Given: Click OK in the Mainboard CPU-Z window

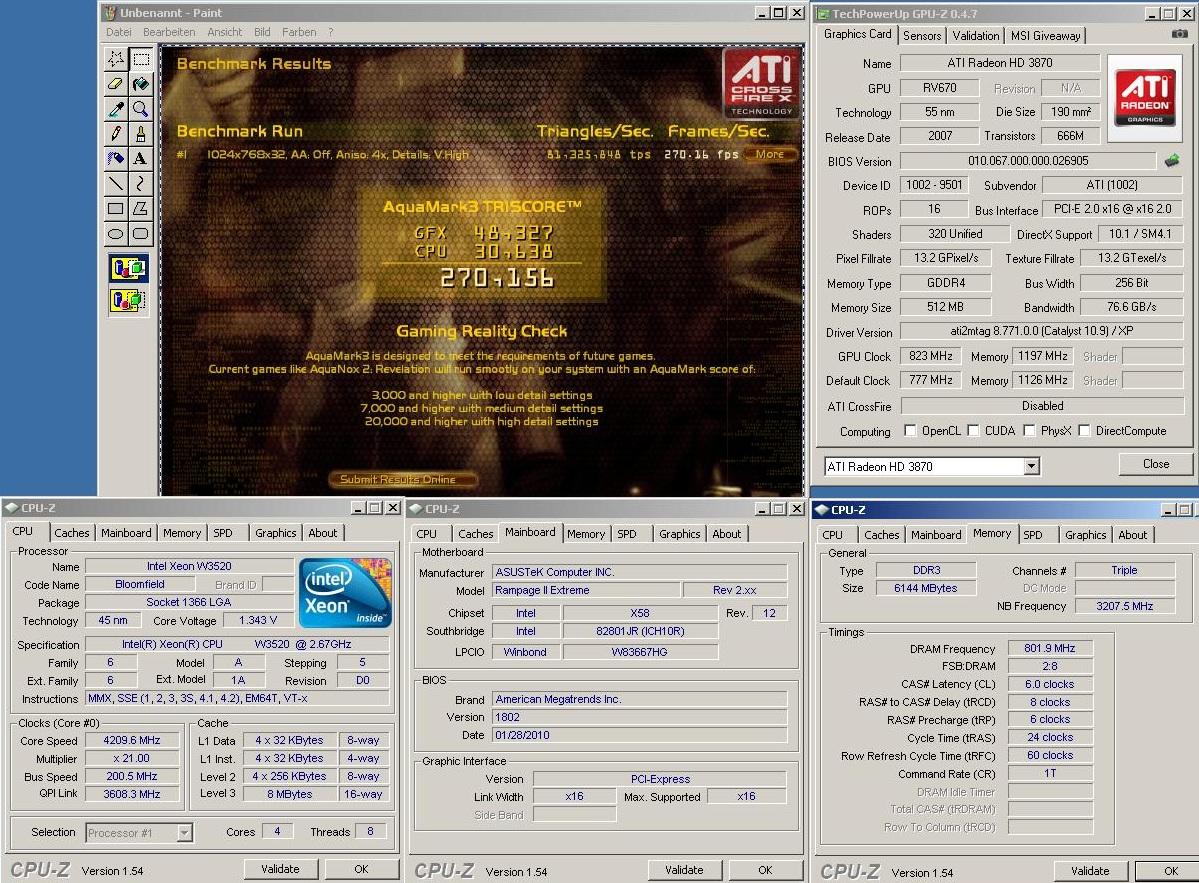Looking at the screenshot, I should point(765,870).
